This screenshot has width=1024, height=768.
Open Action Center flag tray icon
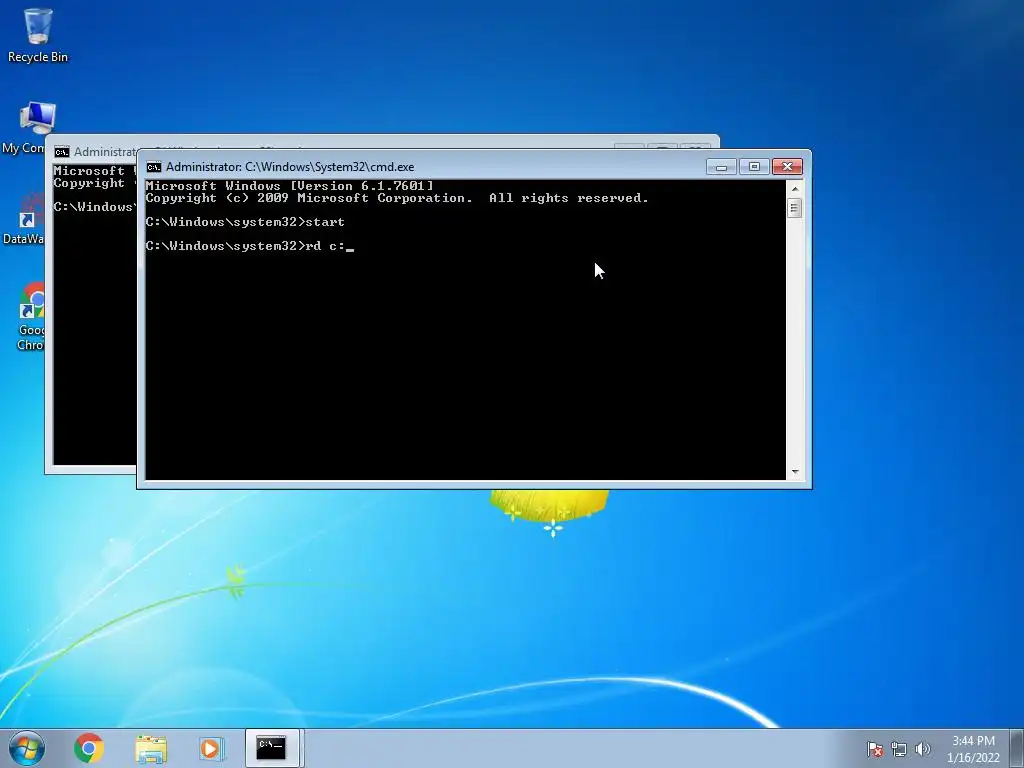pos(874,749)
